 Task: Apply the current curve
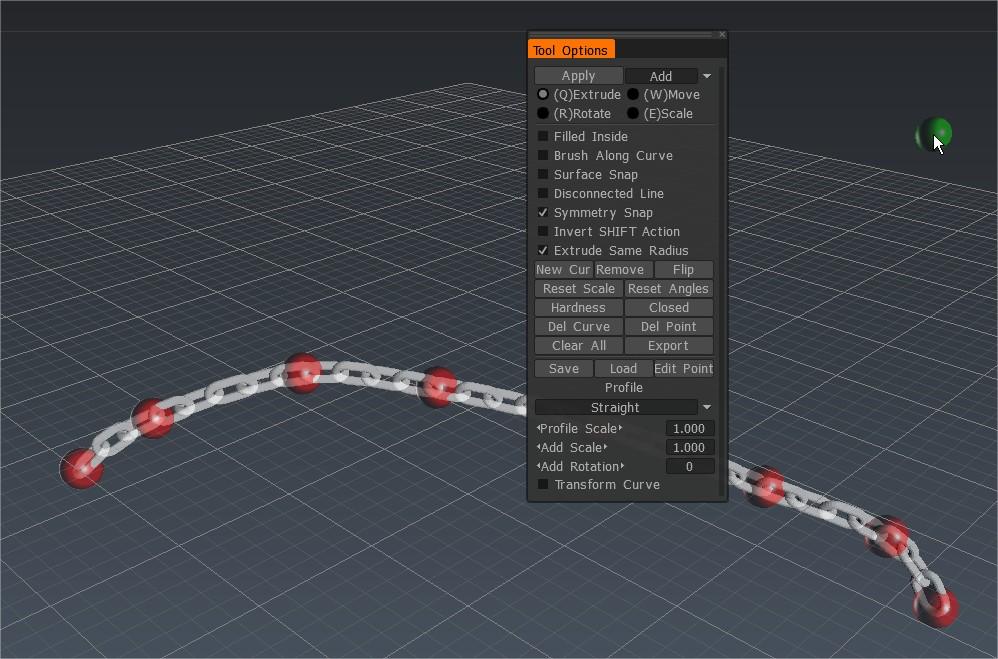[578, 75]
